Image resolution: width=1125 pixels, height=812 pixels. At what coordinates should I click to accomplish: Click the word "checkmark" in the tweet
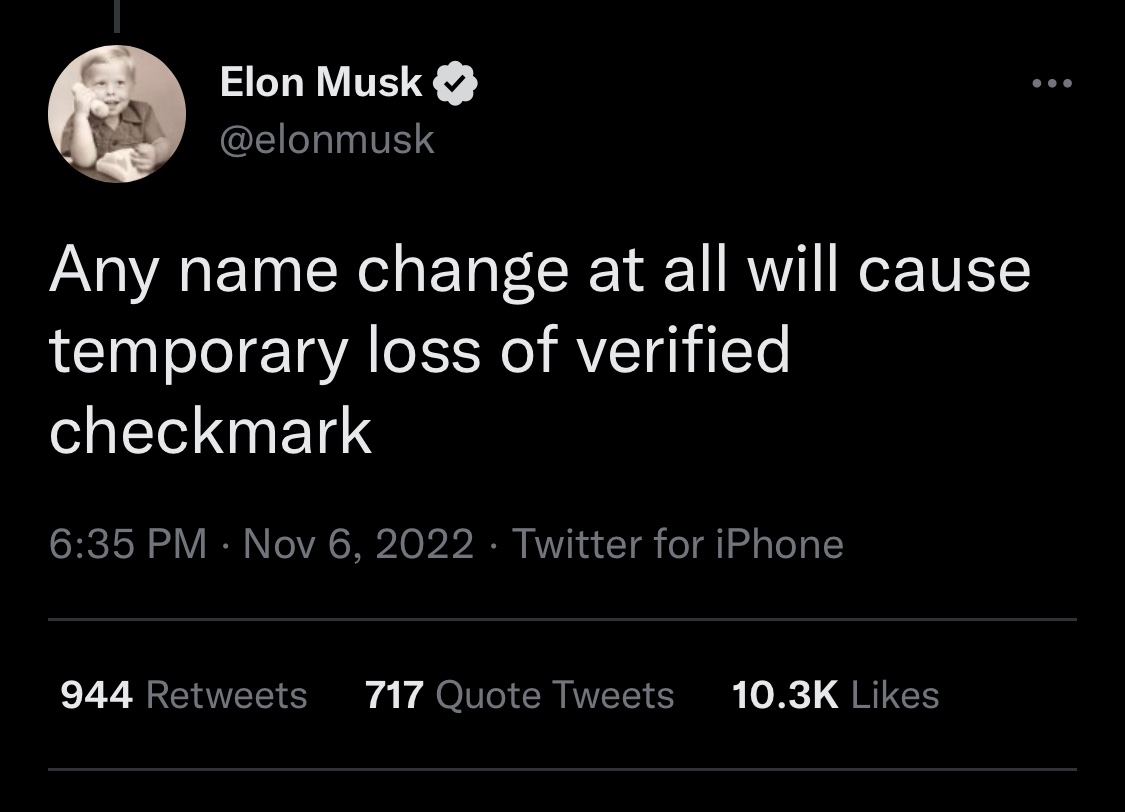tap(210, 432)
